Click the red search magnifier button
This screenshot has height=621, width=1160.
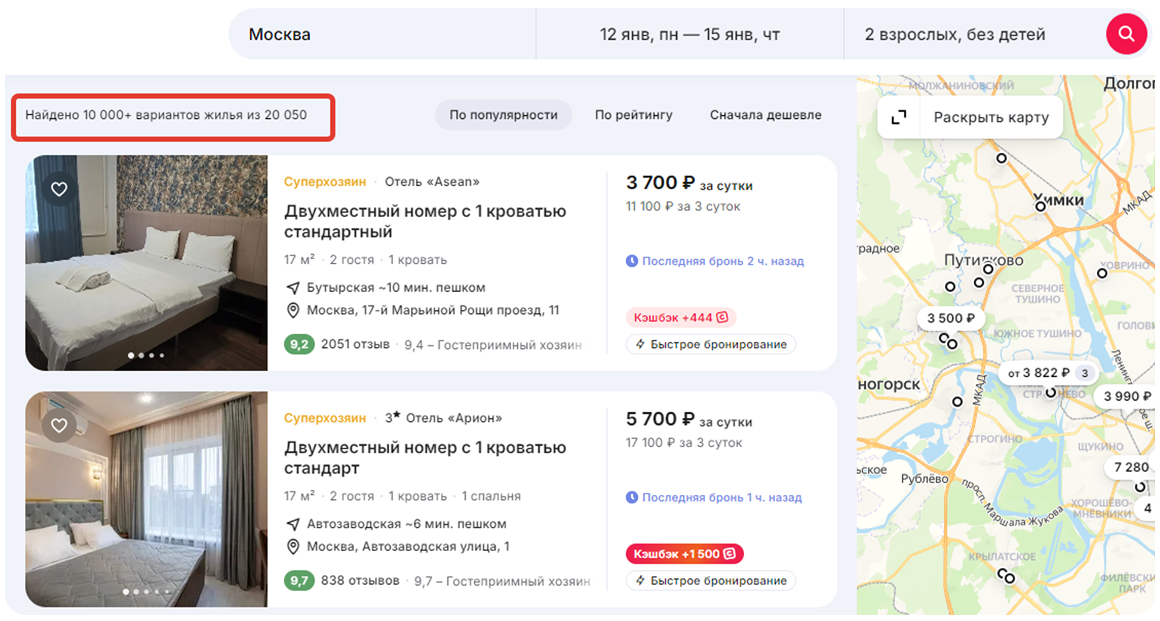pyautogui.click(x=1126, y=34)
